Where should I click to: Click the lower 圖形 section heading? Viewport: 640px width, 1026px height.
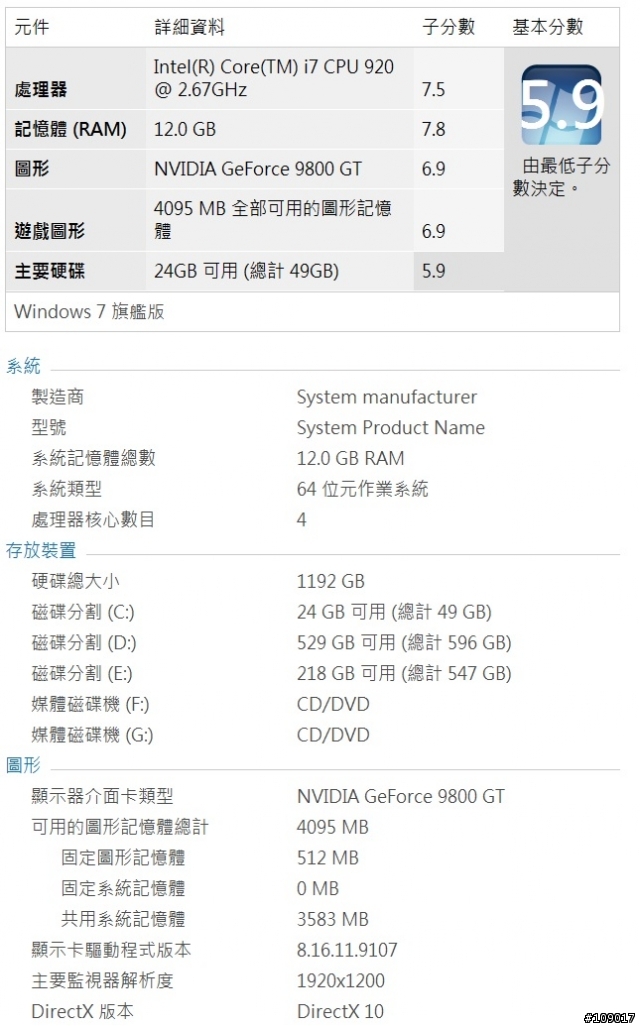click(x=23, y=765)
